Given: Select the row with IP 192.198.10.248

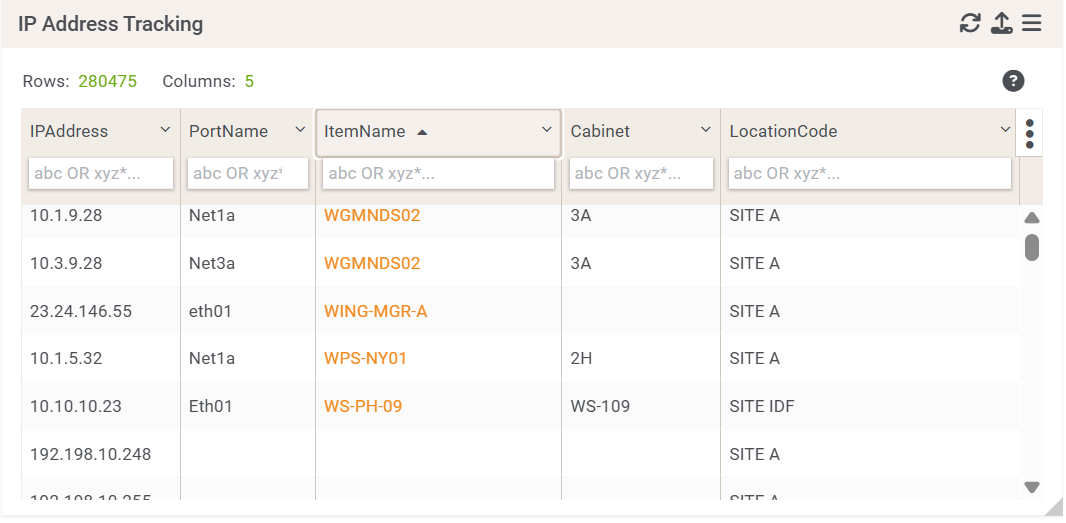Looking at the screenshot, I should 91,454.
